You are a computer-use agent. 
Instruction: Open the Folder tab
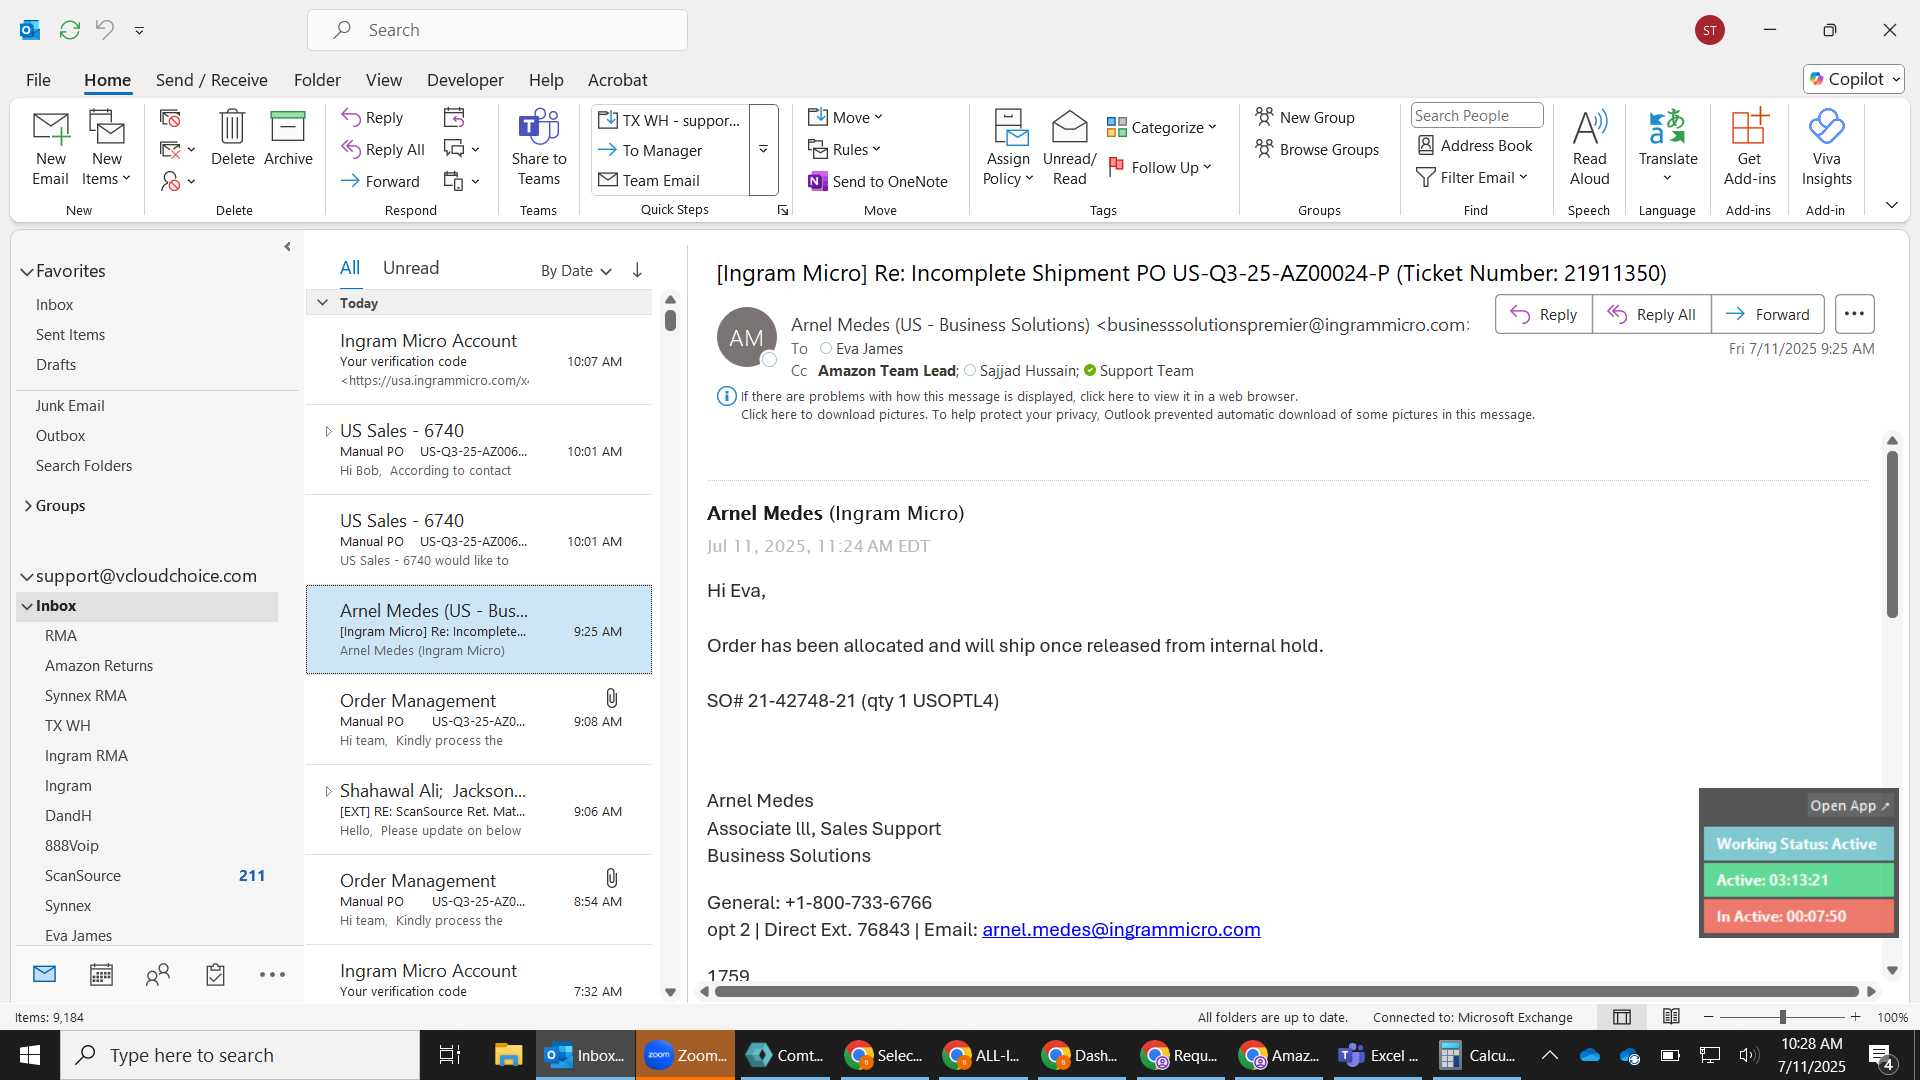point(317,79)
